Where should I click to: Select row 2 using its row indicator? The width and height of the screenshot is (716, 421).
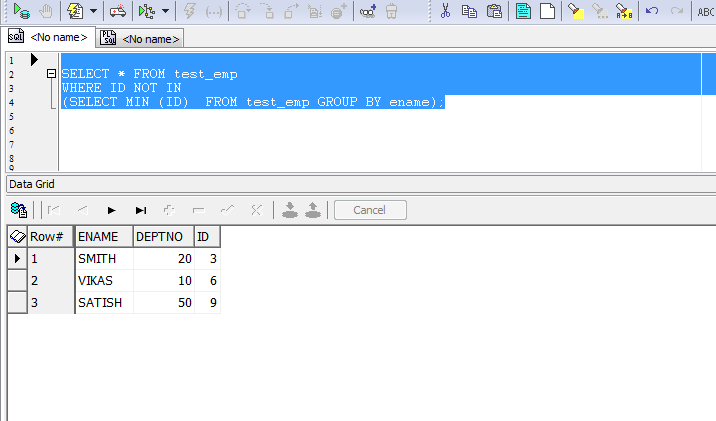point(16,281)
